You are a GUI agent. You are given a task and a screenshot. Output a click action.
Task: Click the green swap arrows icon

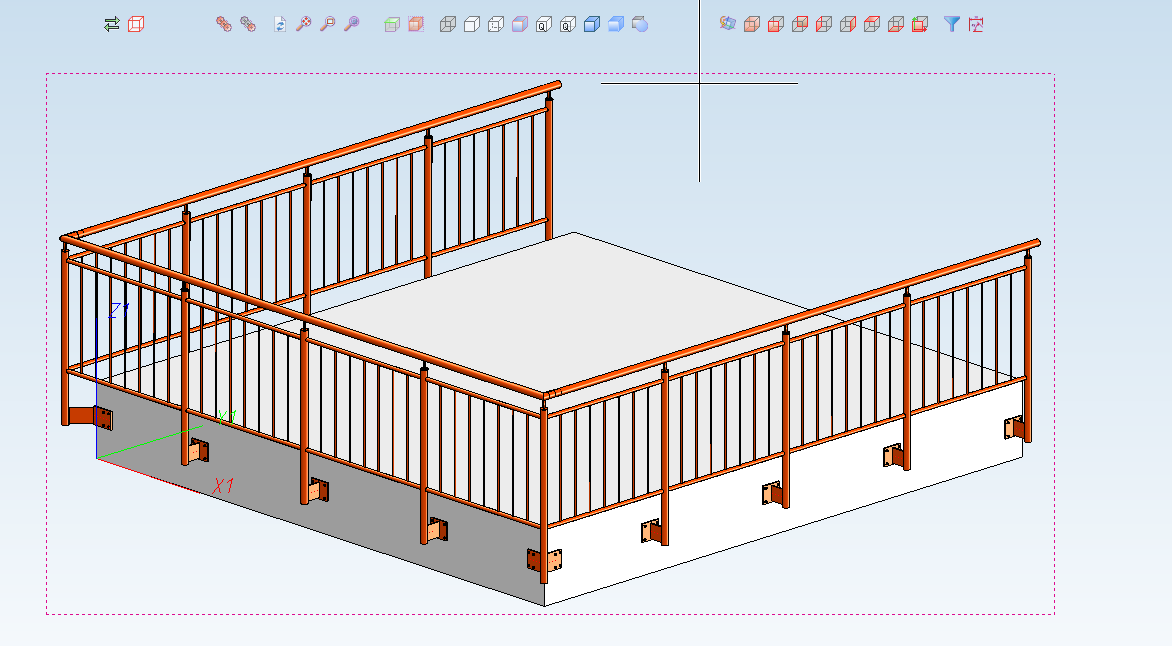tap(112, 24)
